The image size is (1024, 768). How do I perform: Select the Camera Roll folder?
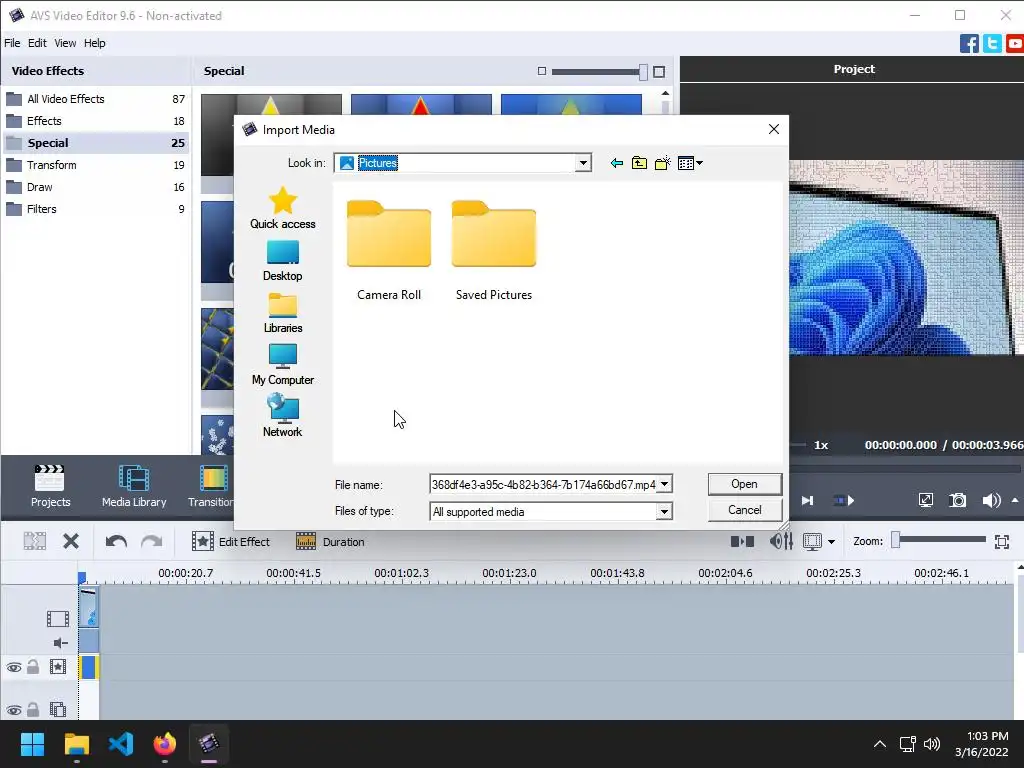(x=389, y=251)
